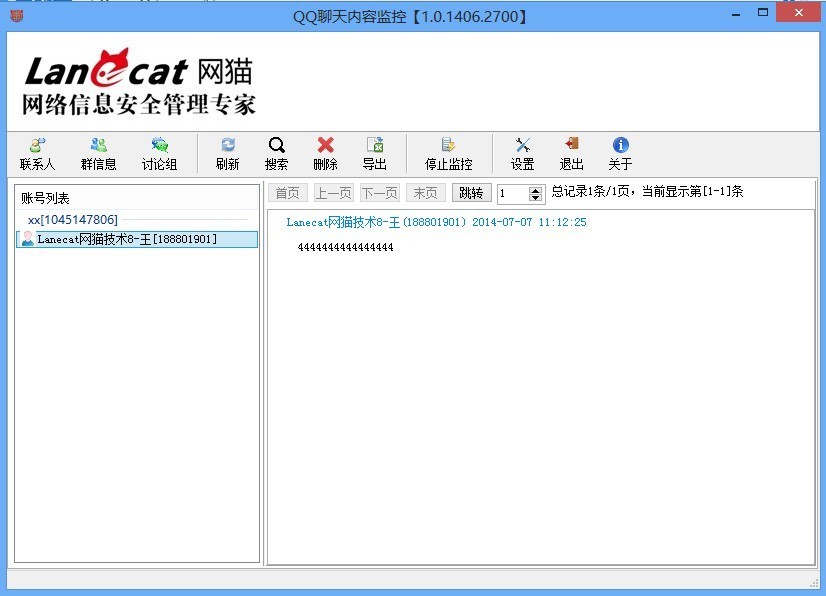Image resolution: width=826 pixels, height=596 pixels.
Task: Click 停止监控 to stop monitoring
Action: pos(449,153)
